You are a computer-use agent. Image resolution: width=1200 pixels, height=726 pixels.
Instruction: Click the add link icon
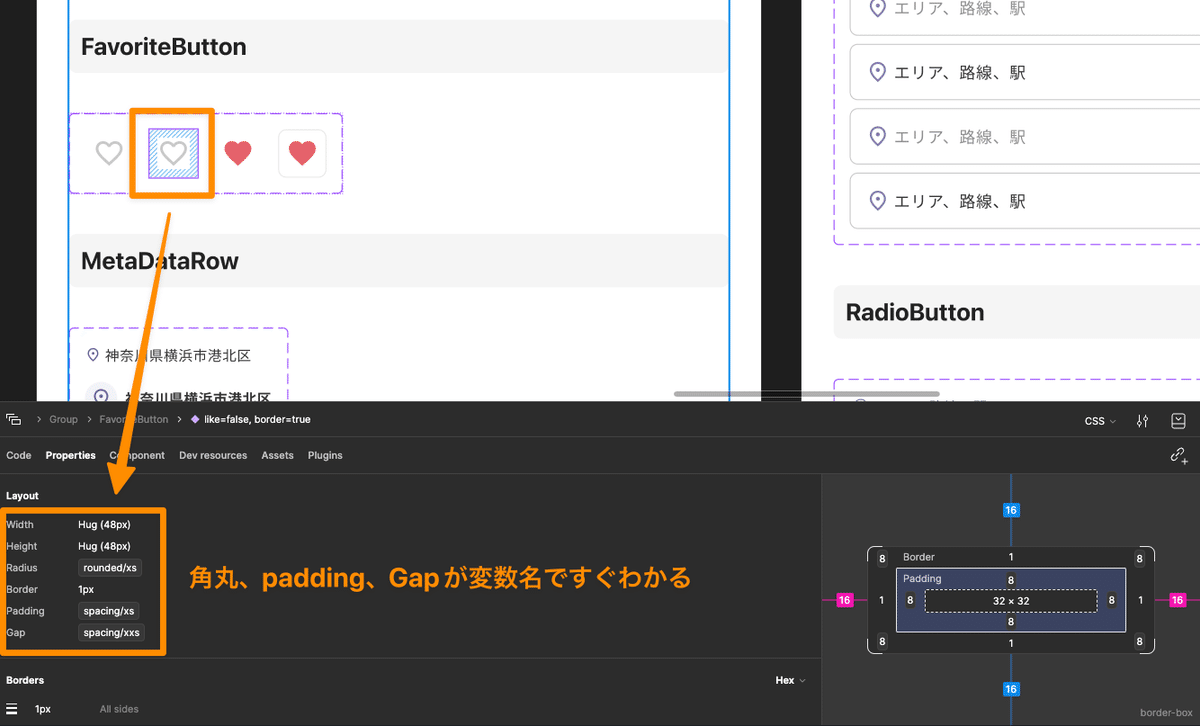pos(1179,455)
